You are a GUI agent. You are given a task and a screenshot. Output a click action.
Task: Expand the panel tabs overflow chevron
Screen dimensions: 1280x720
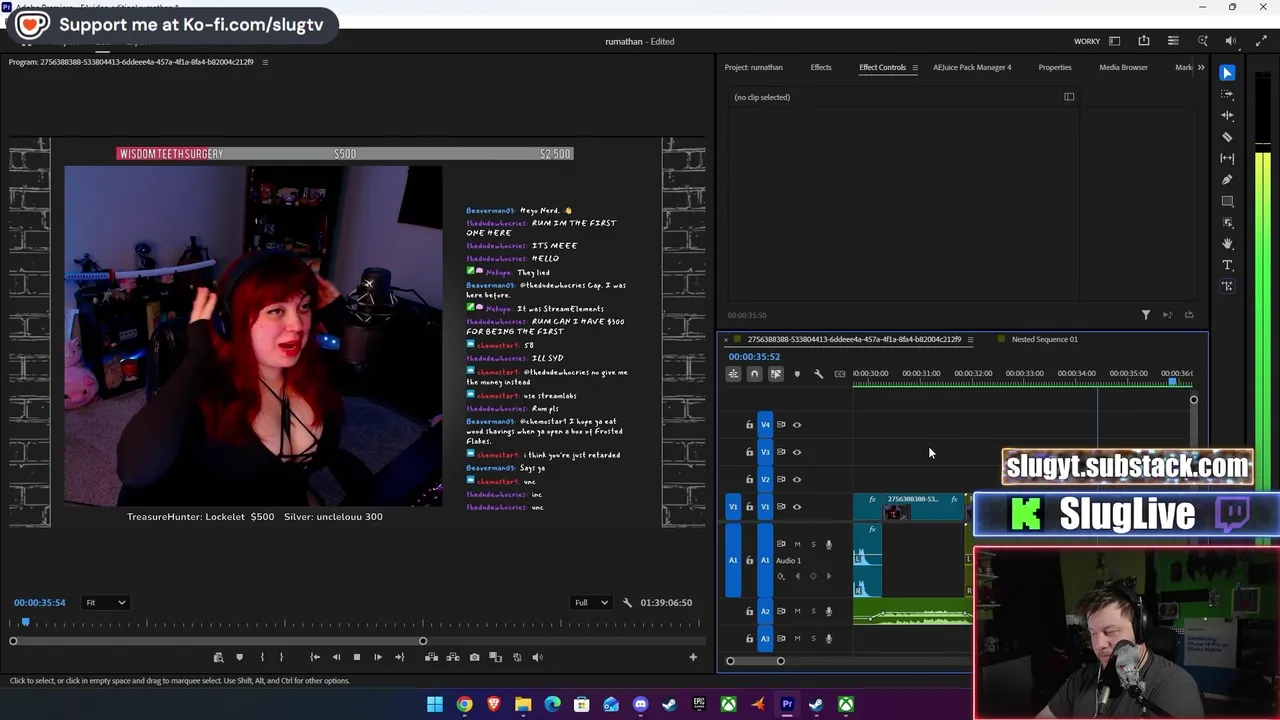coord(1200,68)
